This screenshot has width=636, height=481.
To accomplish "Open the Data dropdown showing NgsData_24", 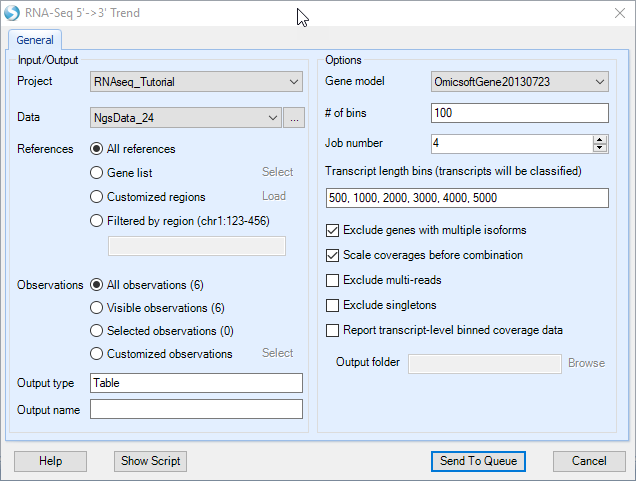I will point(186,118).
